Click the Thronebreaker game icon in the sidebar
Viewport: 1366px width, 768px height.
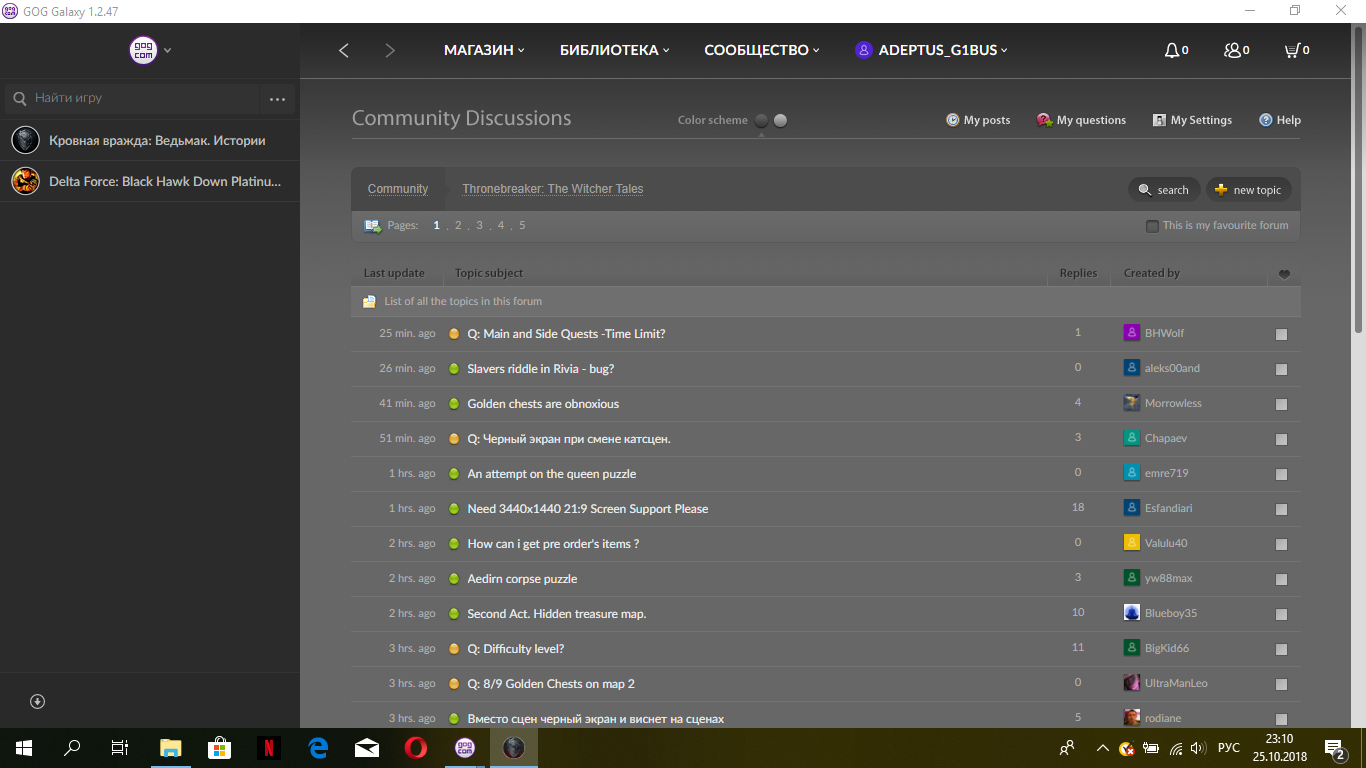[x=25, y=140]
